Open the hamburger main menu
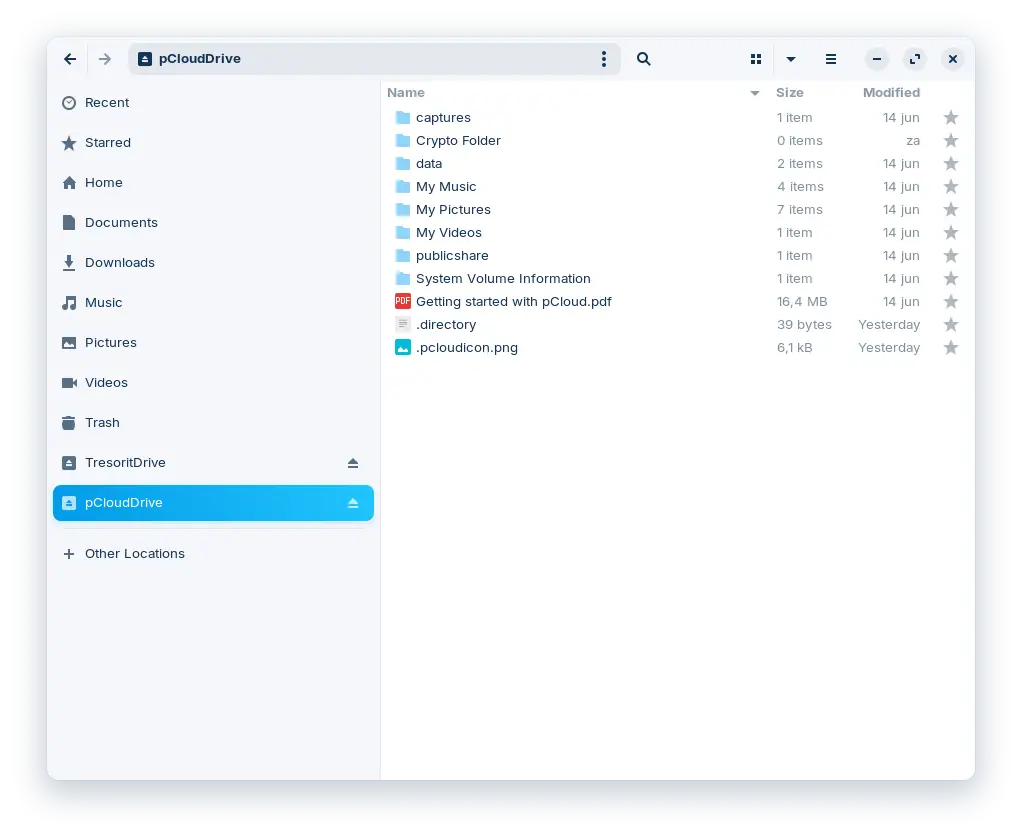The image size is (1022, 837). [830, 59]
